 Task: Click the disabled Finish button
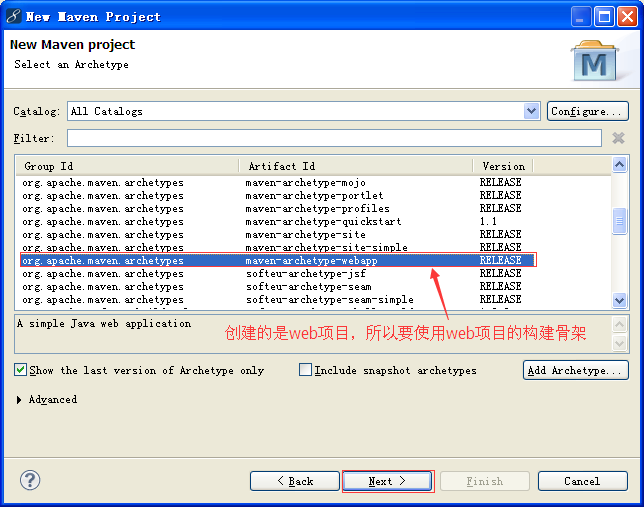pos(485,481)
